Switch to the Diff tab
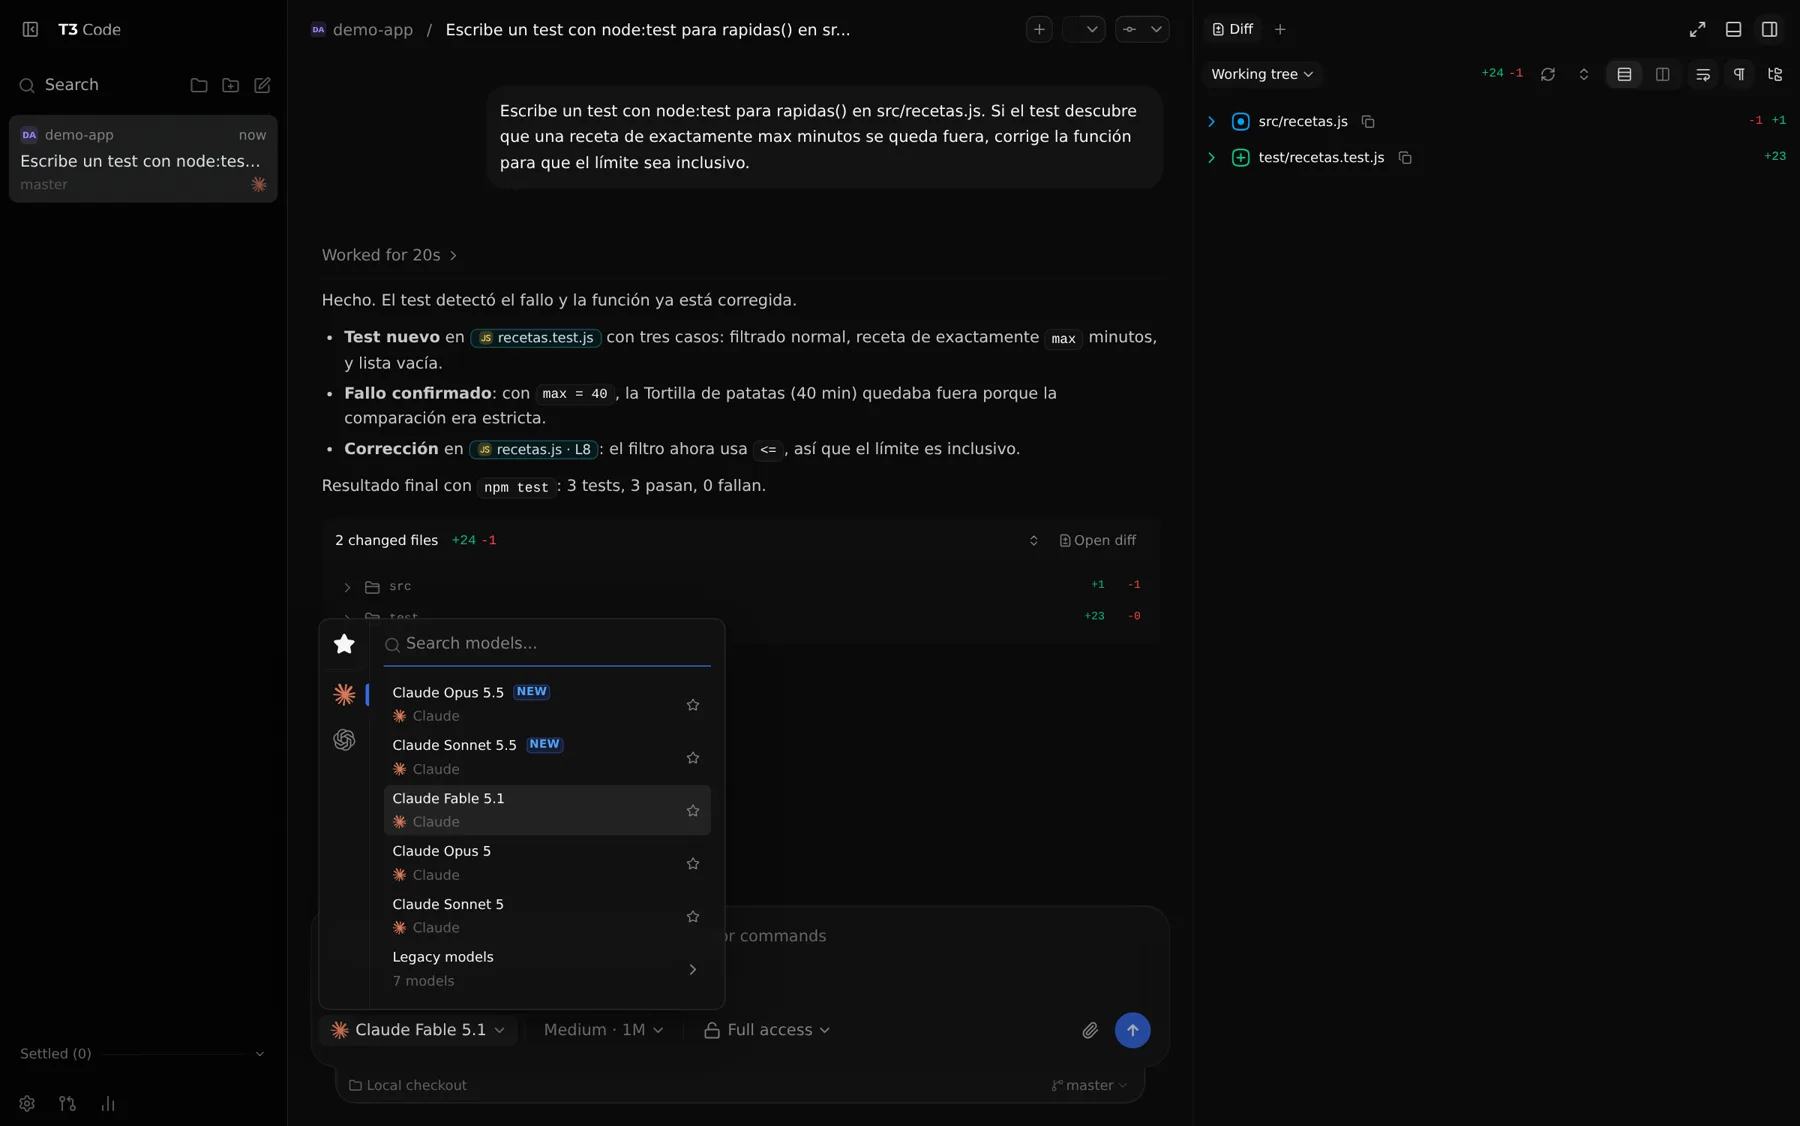The image size is (1800, 1126). (x=1232, y=30)
